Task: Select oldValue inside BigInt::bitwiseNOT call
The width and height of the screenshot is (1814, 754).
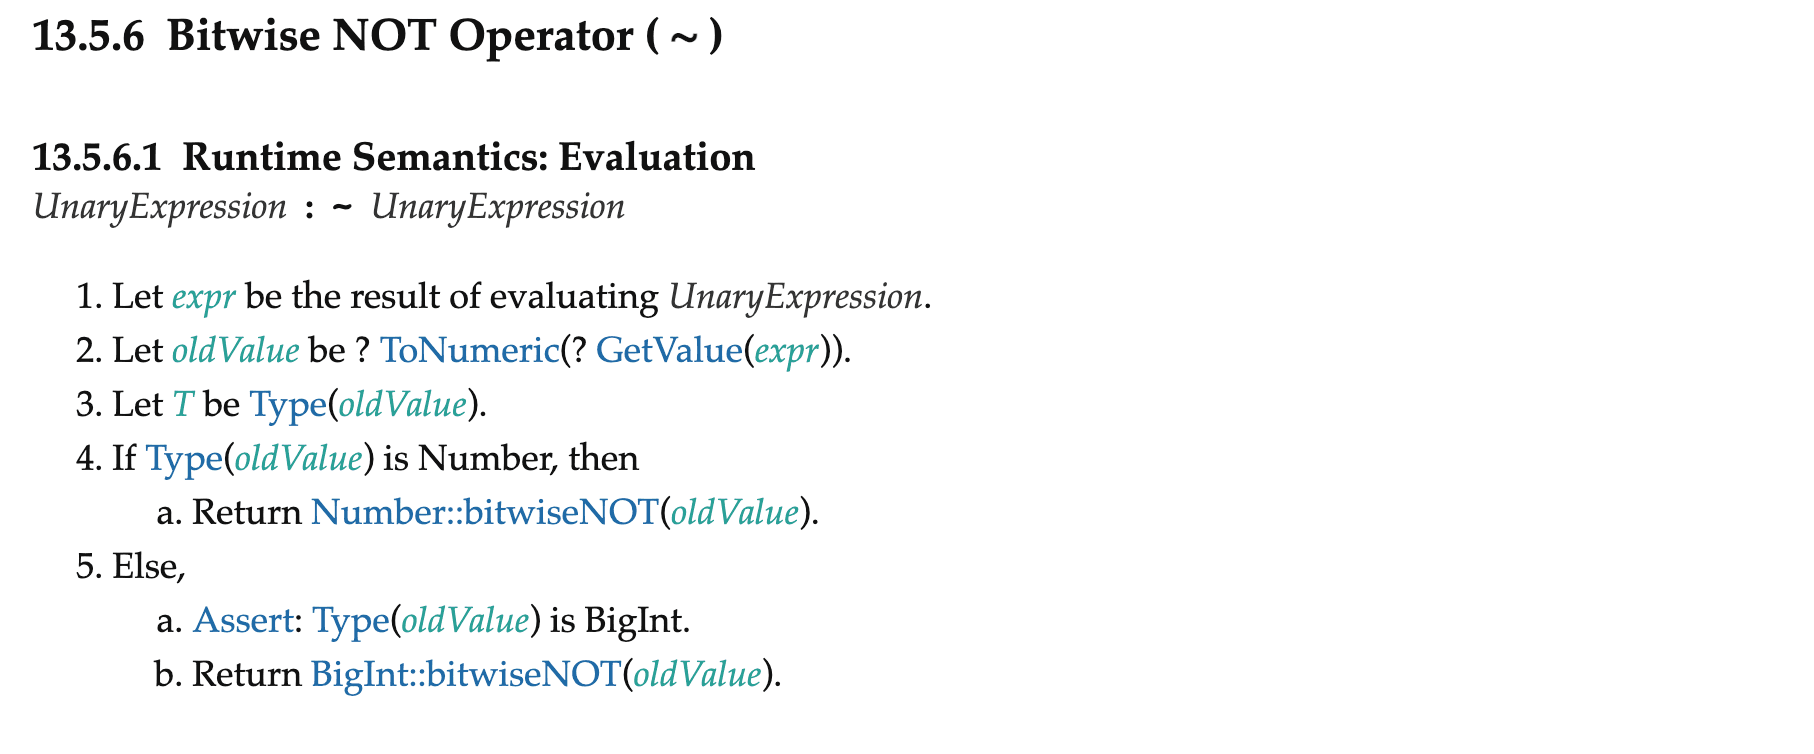Action: pyautogui.click(x=698, y=674)
